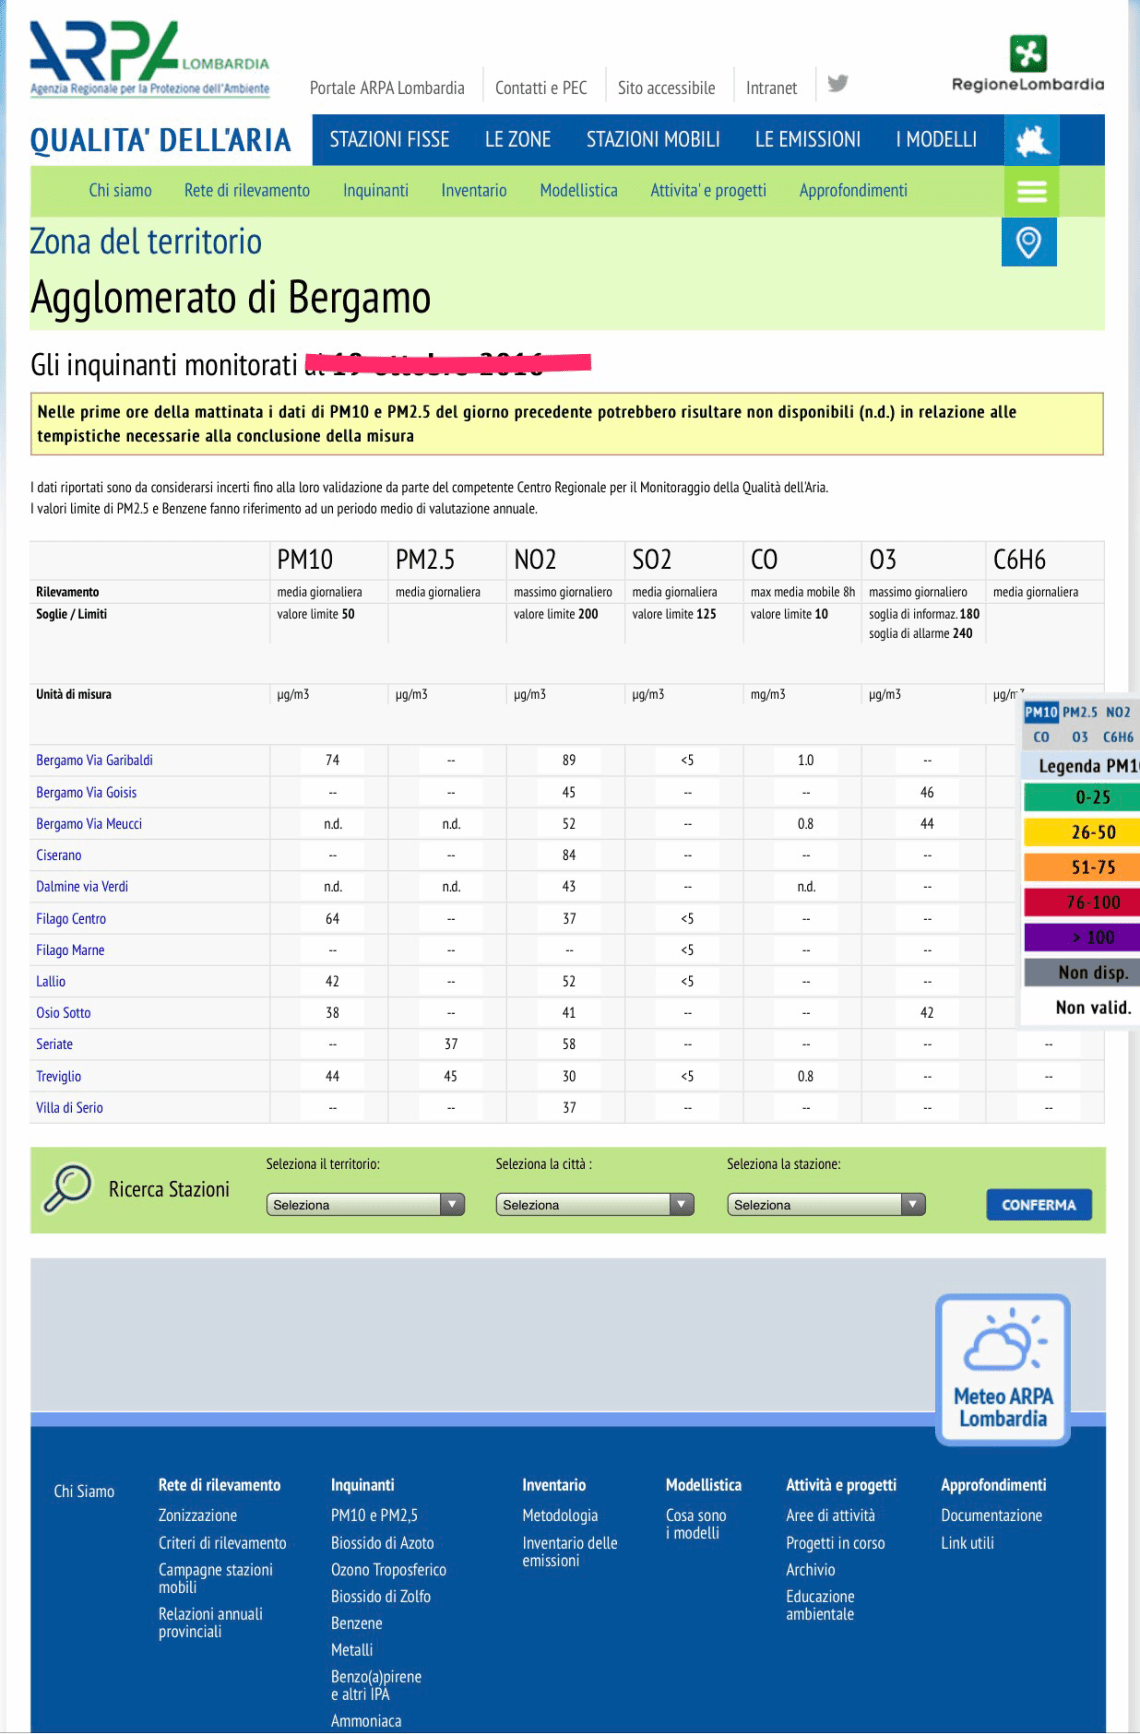Open the LE EMISSIONI menu item

pos(807,140)
